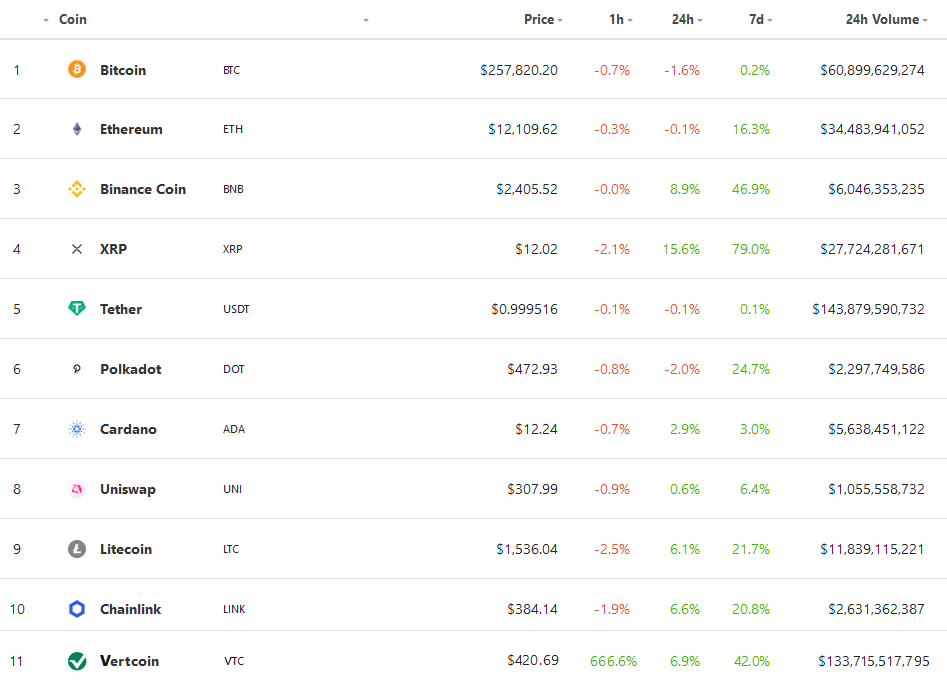Click Vertcoin price $420.69
This screenshot has width=947, height=682.
click(533, 660)
